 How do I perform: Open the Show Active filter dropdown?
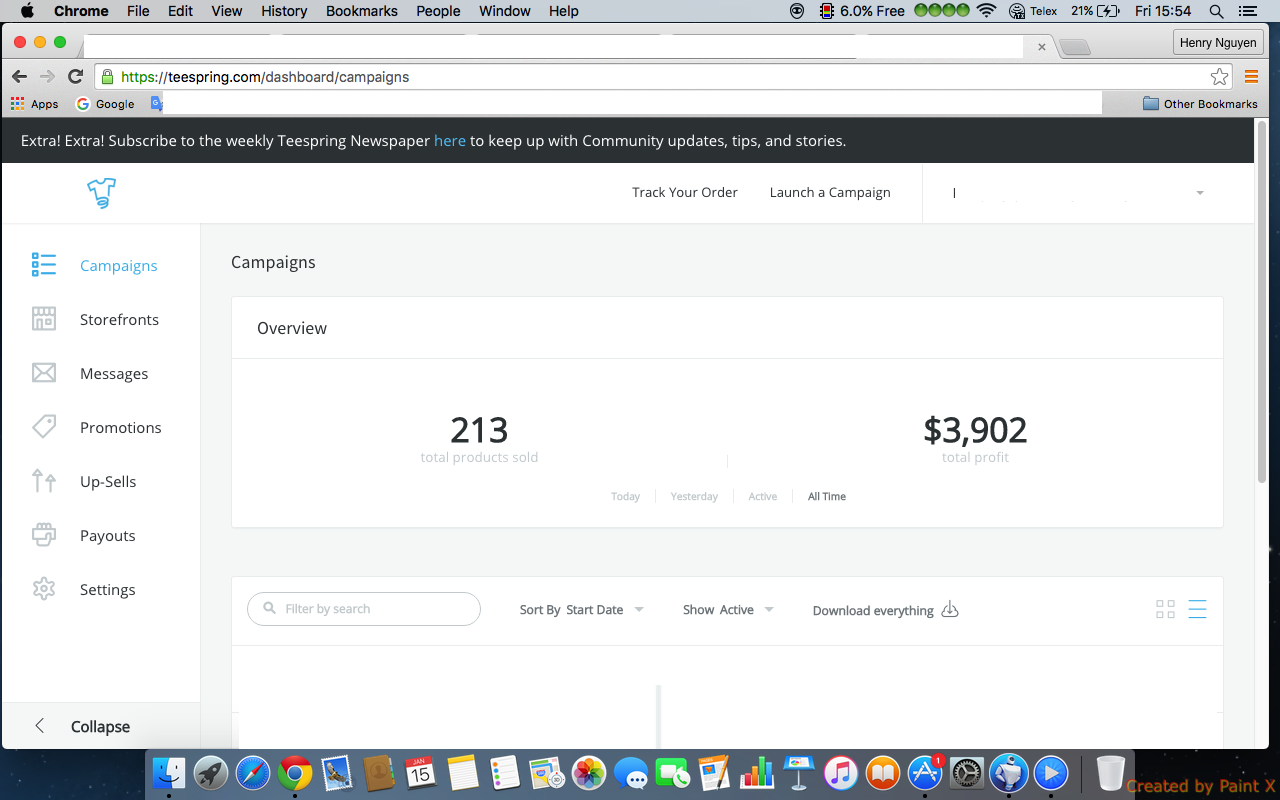pyautogui.click(x=728, y=609)
